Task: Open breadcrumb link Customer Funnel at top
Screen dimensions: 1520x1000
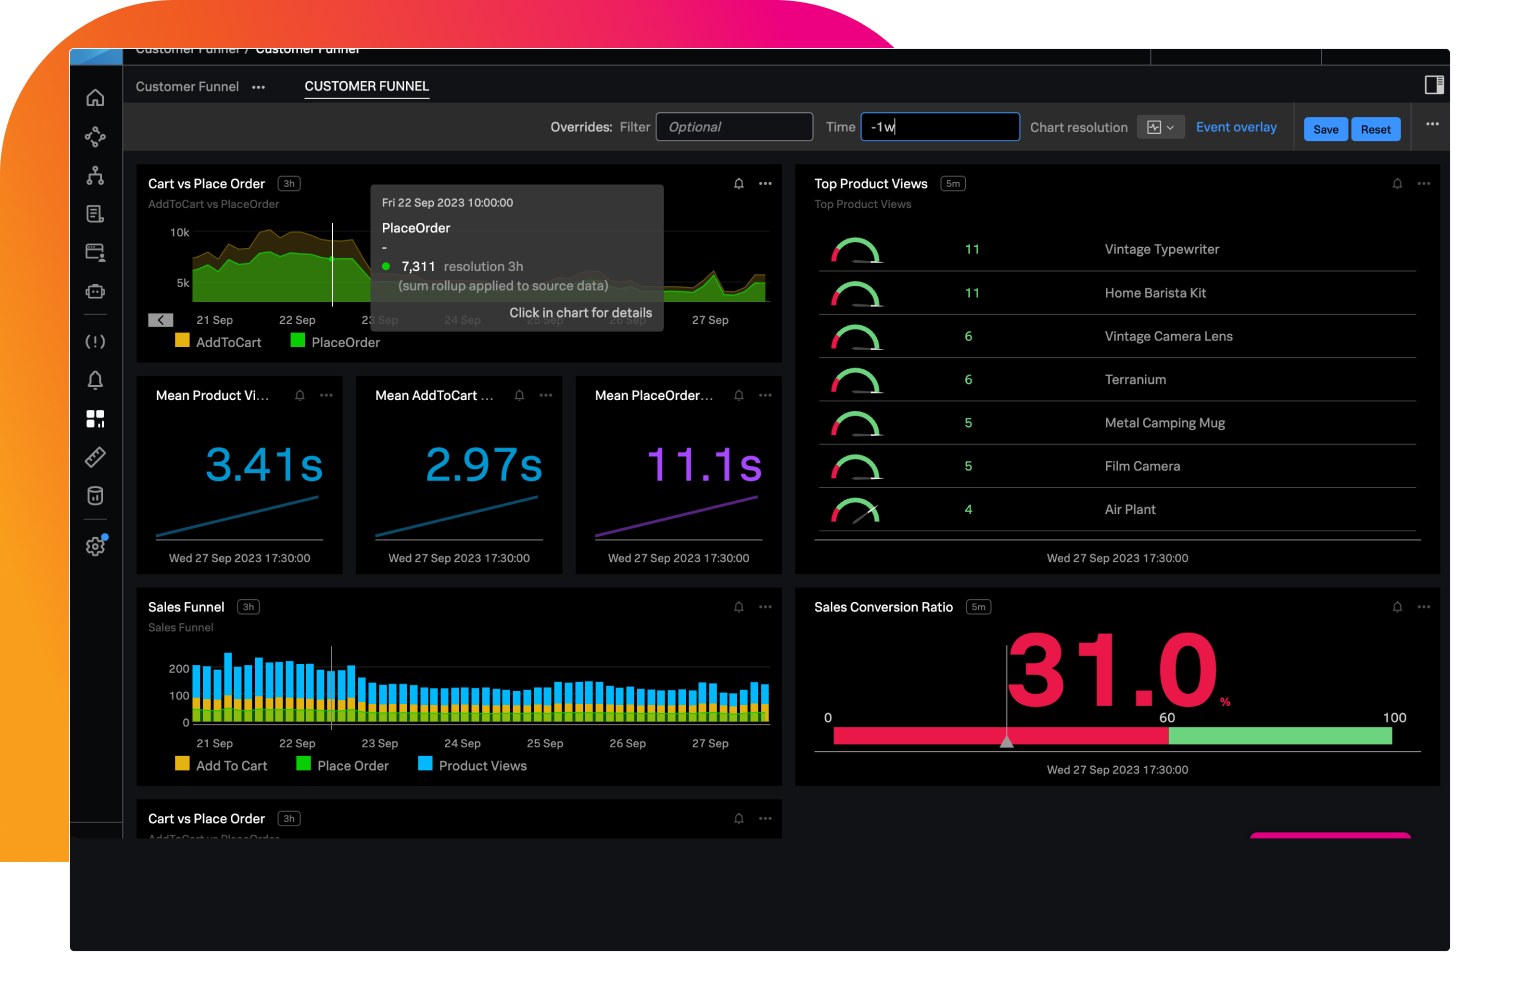Action: [x=187, y=49]
